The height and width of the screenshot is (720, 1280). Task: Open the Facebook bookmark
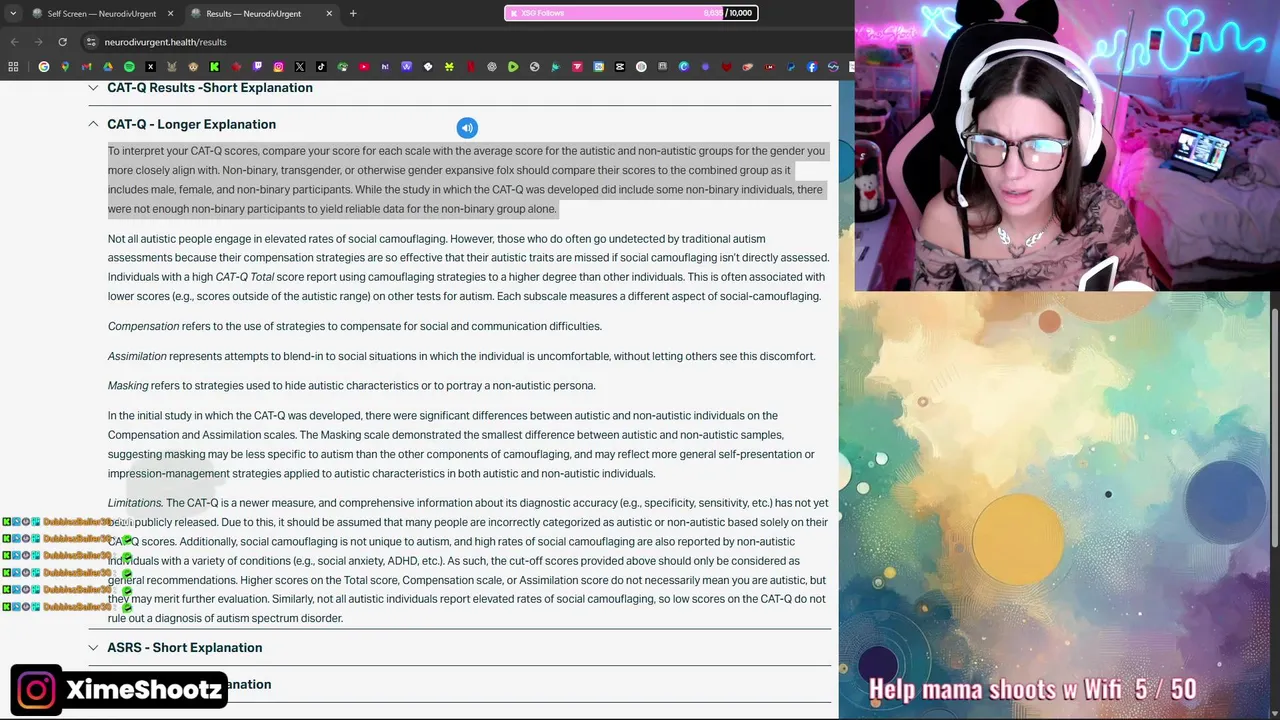pyautogui.click(x=812, y=67)
